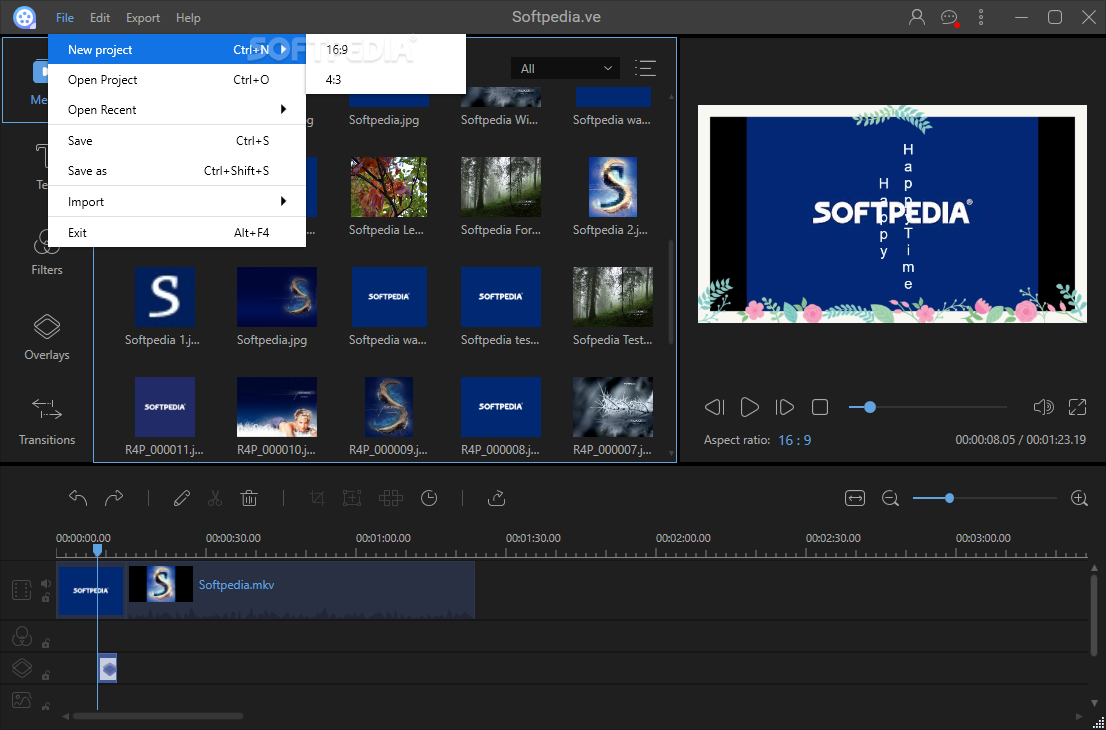Enter full screen preview
1106x730 pixels.
click(x=1077, y=407)
